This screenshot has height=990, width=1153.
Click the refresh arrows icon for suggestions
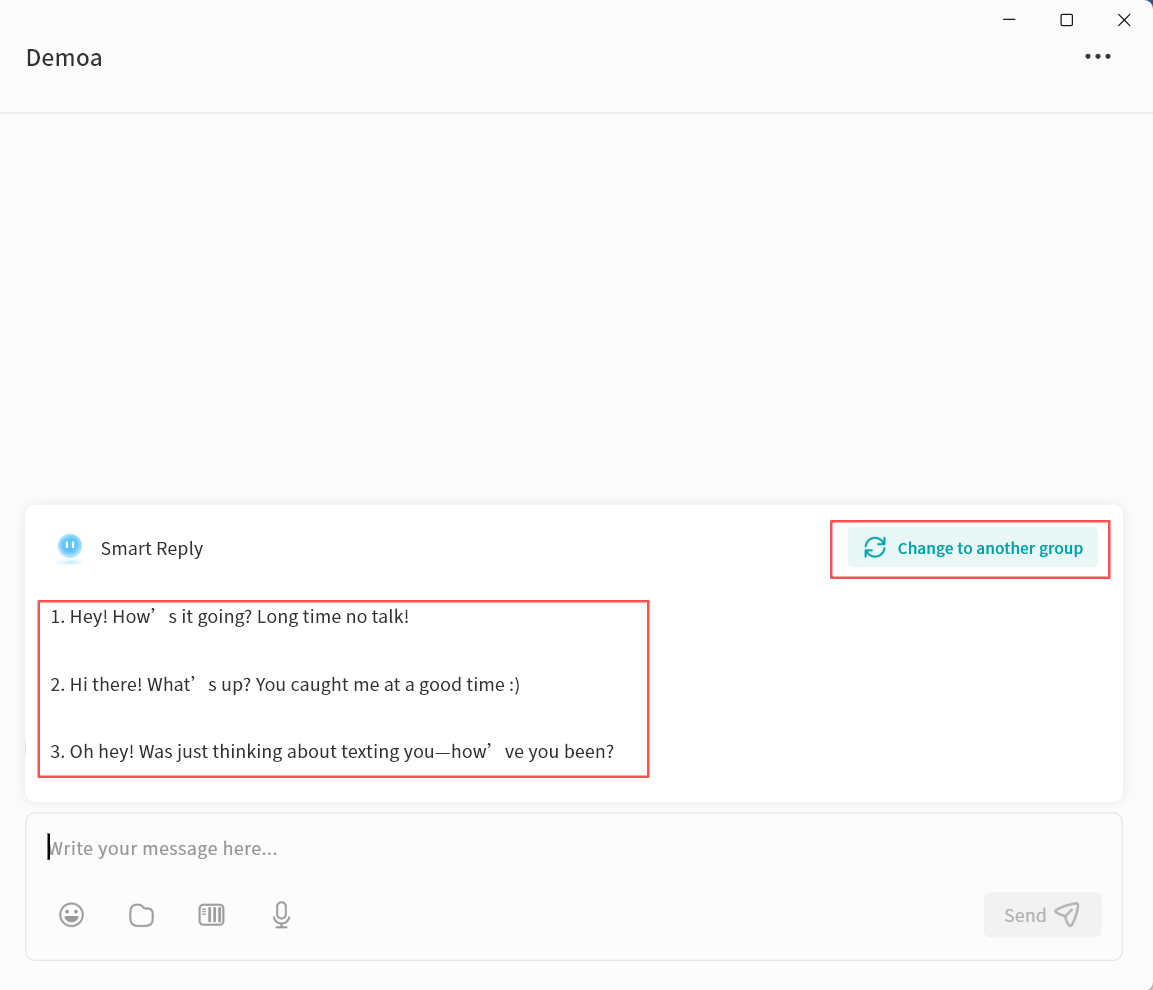(875, 548)
